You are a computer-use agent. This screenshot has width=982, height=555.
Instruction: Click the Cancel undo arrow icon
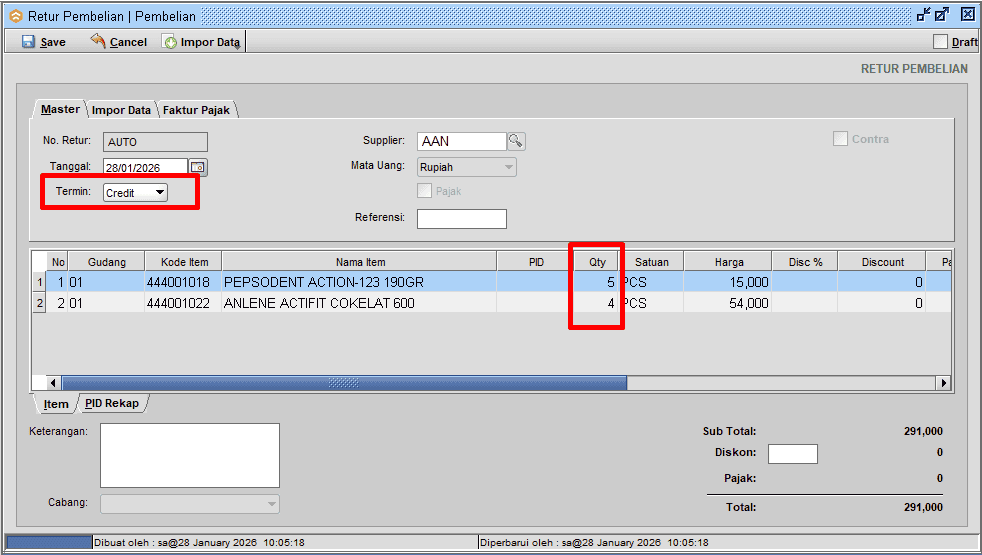98,41
